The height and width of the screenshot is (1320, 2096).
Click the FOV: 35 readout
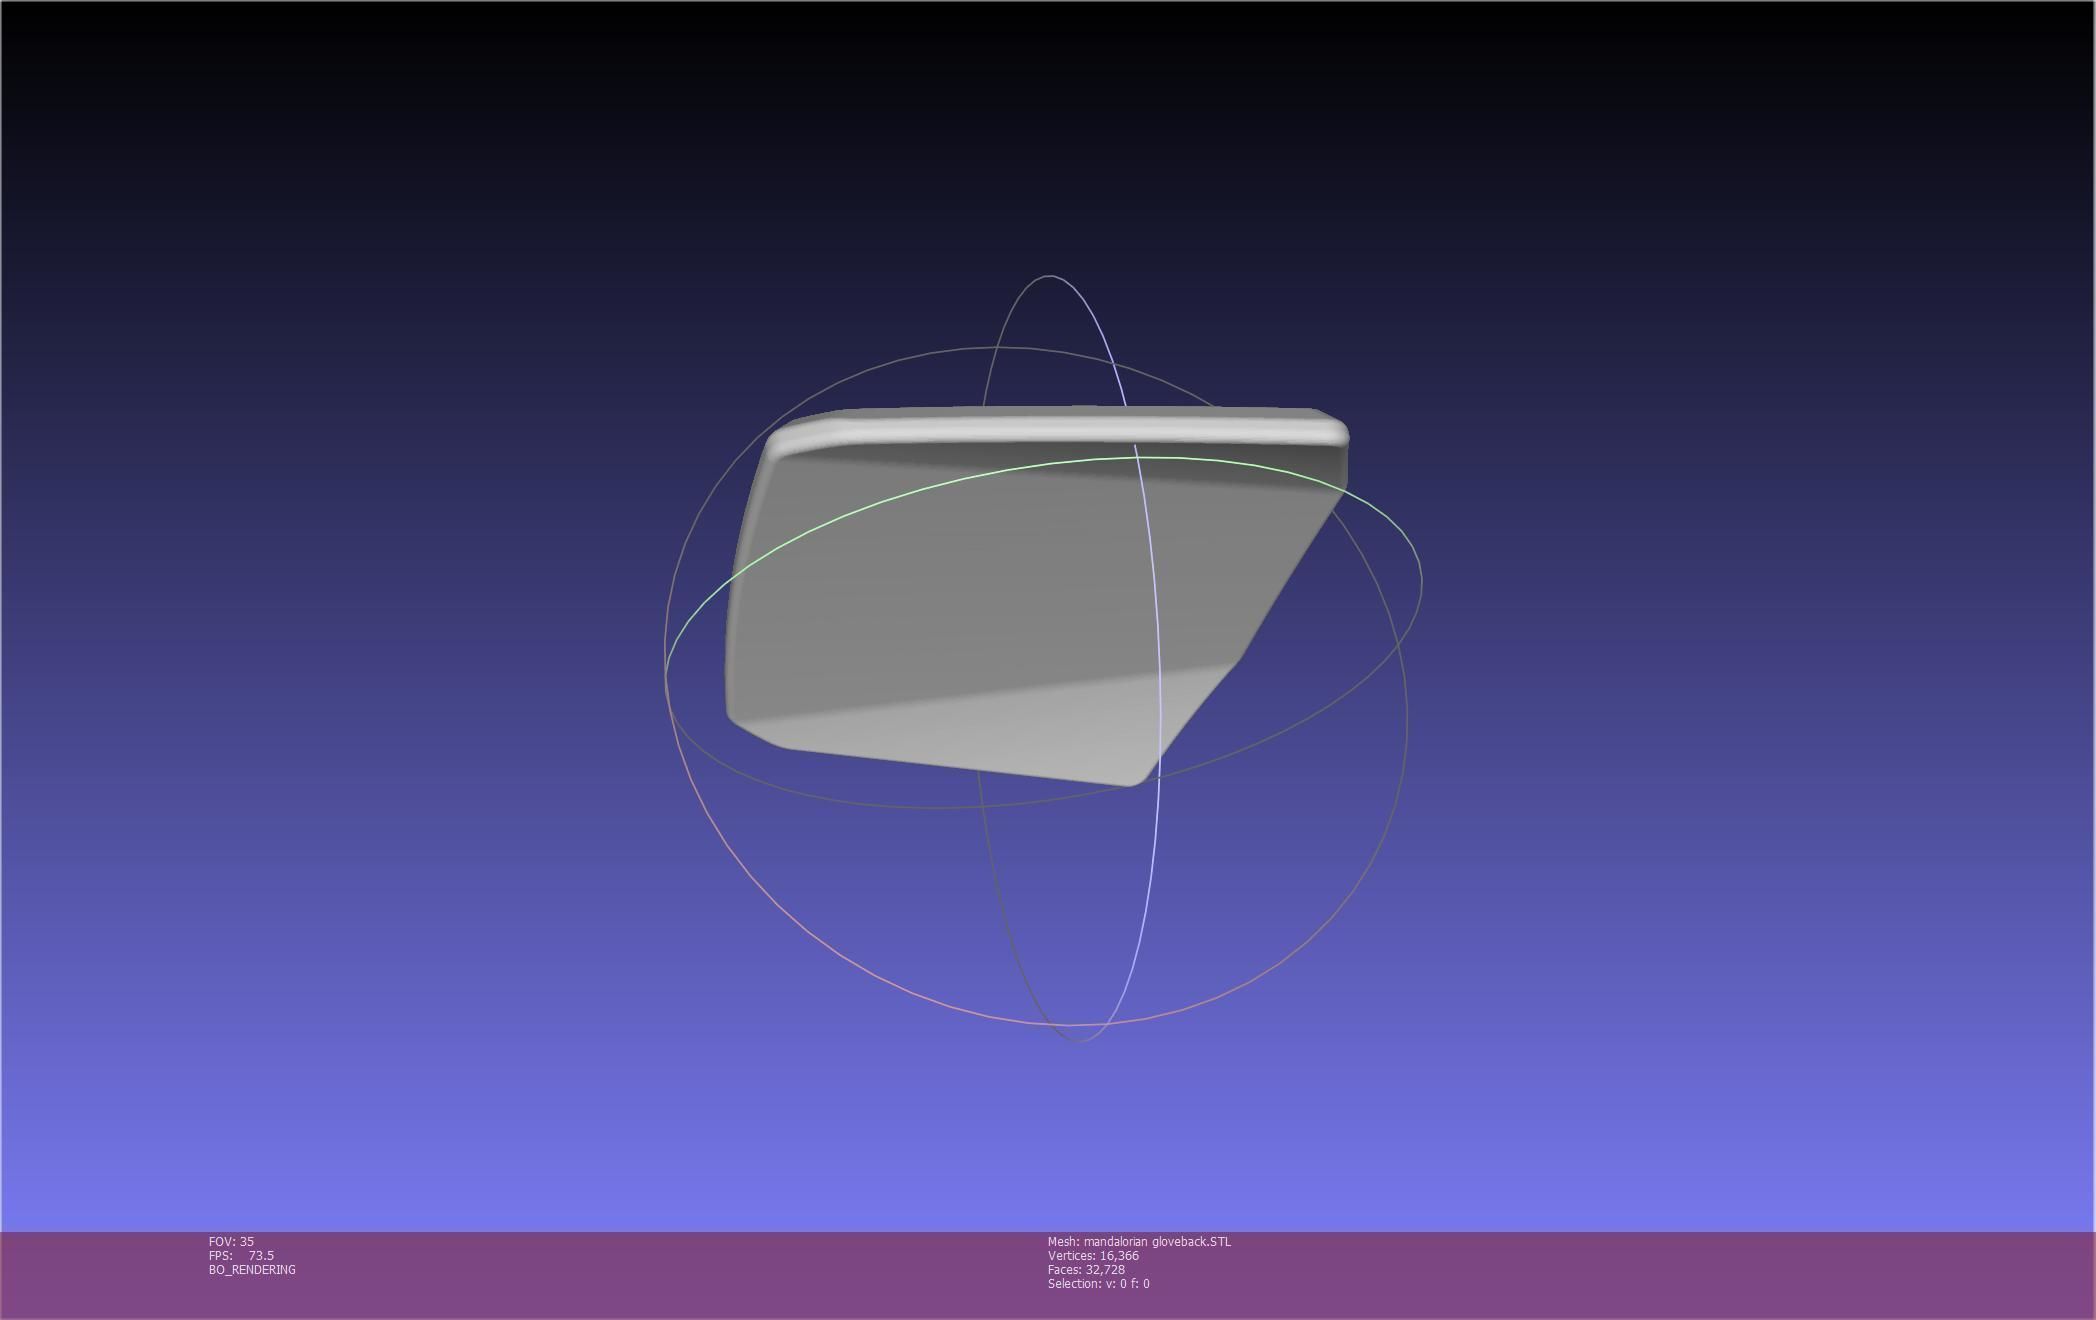231,1242
